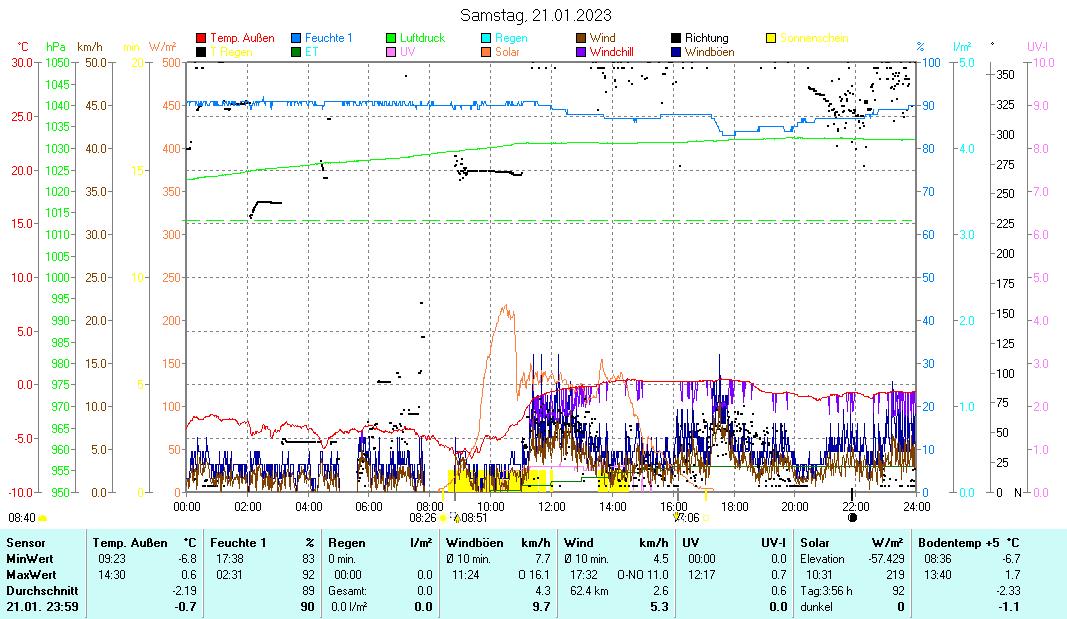Click the yellow Sonnenschein legend square

tap(771, 38)
